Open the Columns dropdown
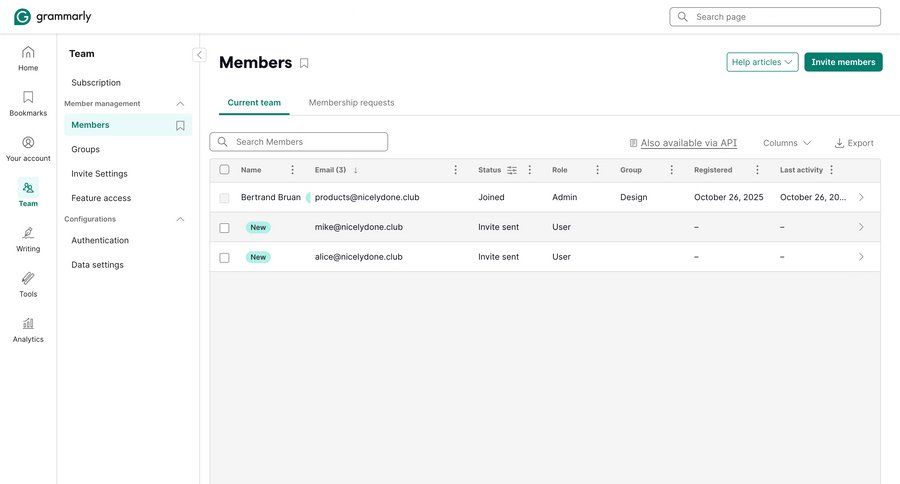 point(787,143)
